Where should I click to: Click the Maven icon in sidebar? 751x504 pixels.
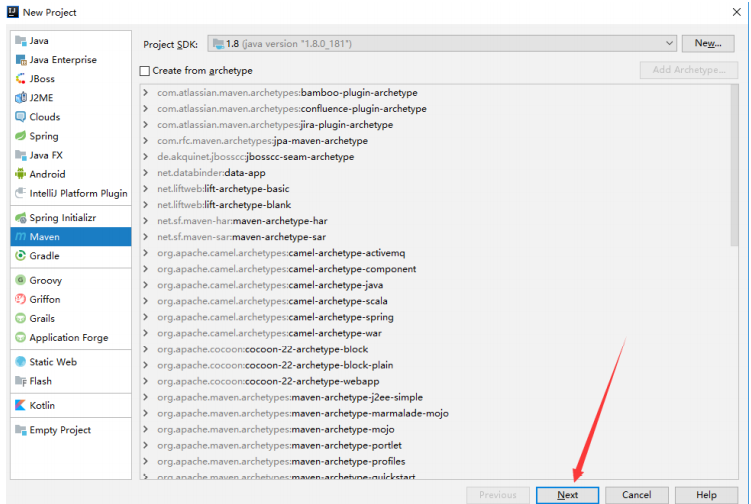tap(21, 237)
